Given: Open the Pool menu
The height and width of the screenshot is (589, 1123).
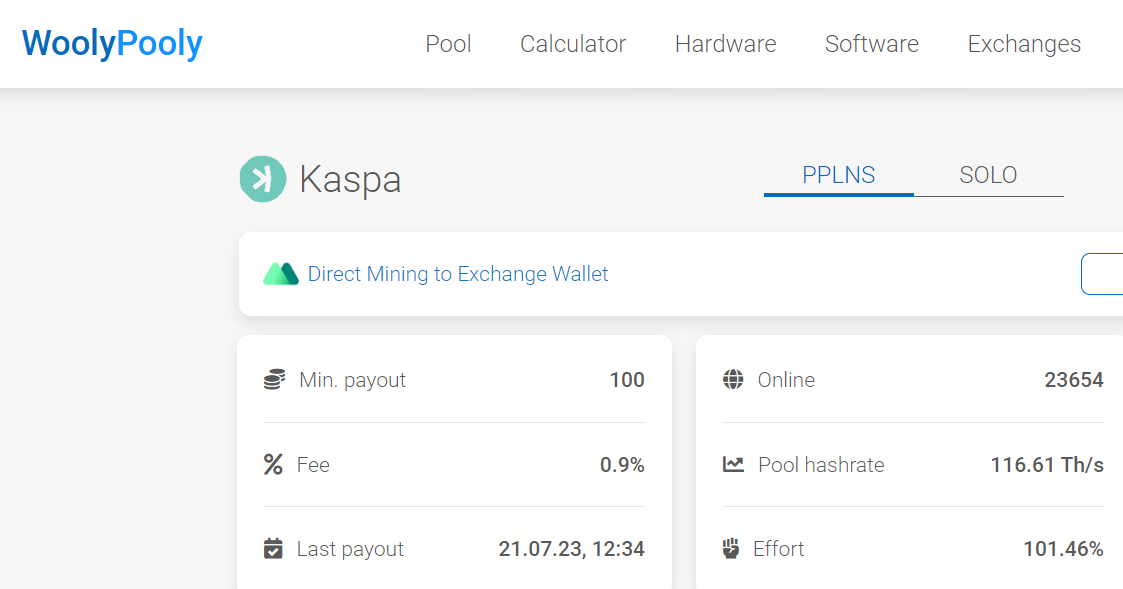Looking at the screenshot, I should coord(448,44).
